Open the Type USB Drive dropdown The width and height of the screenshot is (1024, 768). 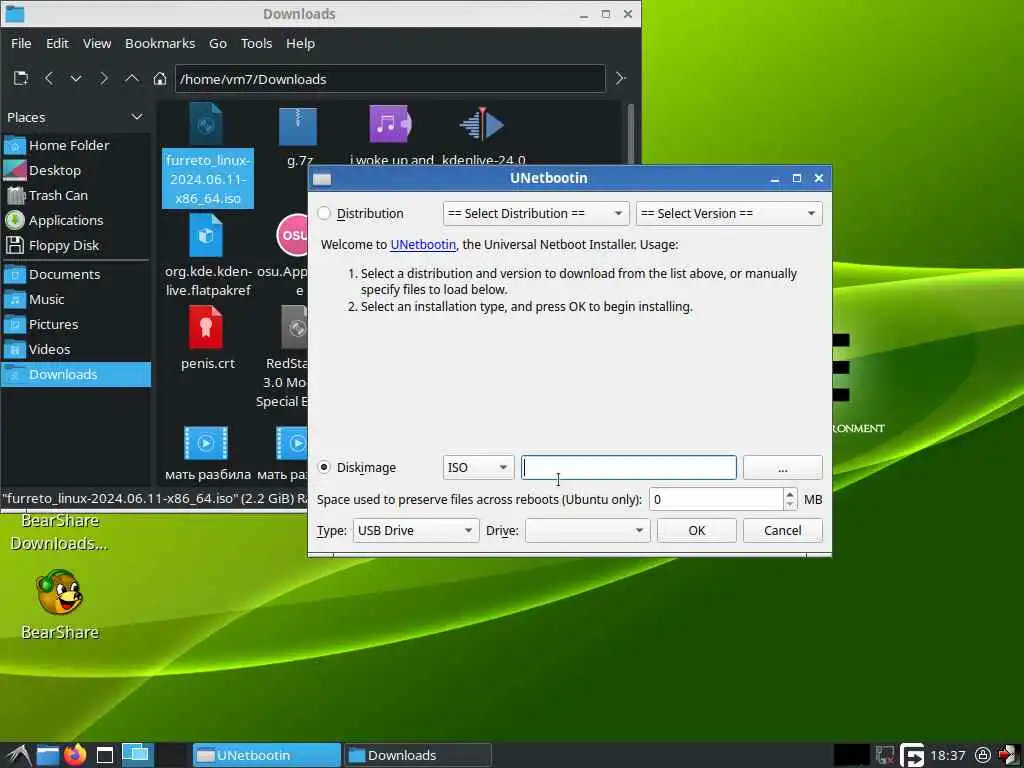click(x=415, y=530)
